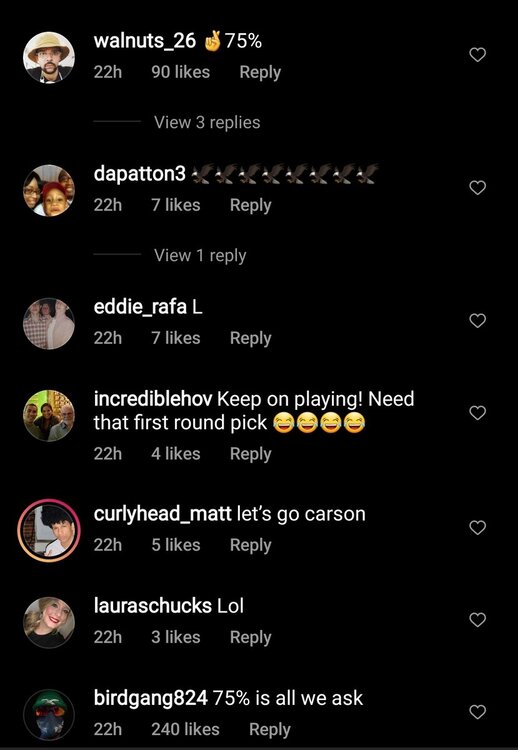Open curlyhead_matt's story via profile picture
Screen dimensions: 518x750
49,530
